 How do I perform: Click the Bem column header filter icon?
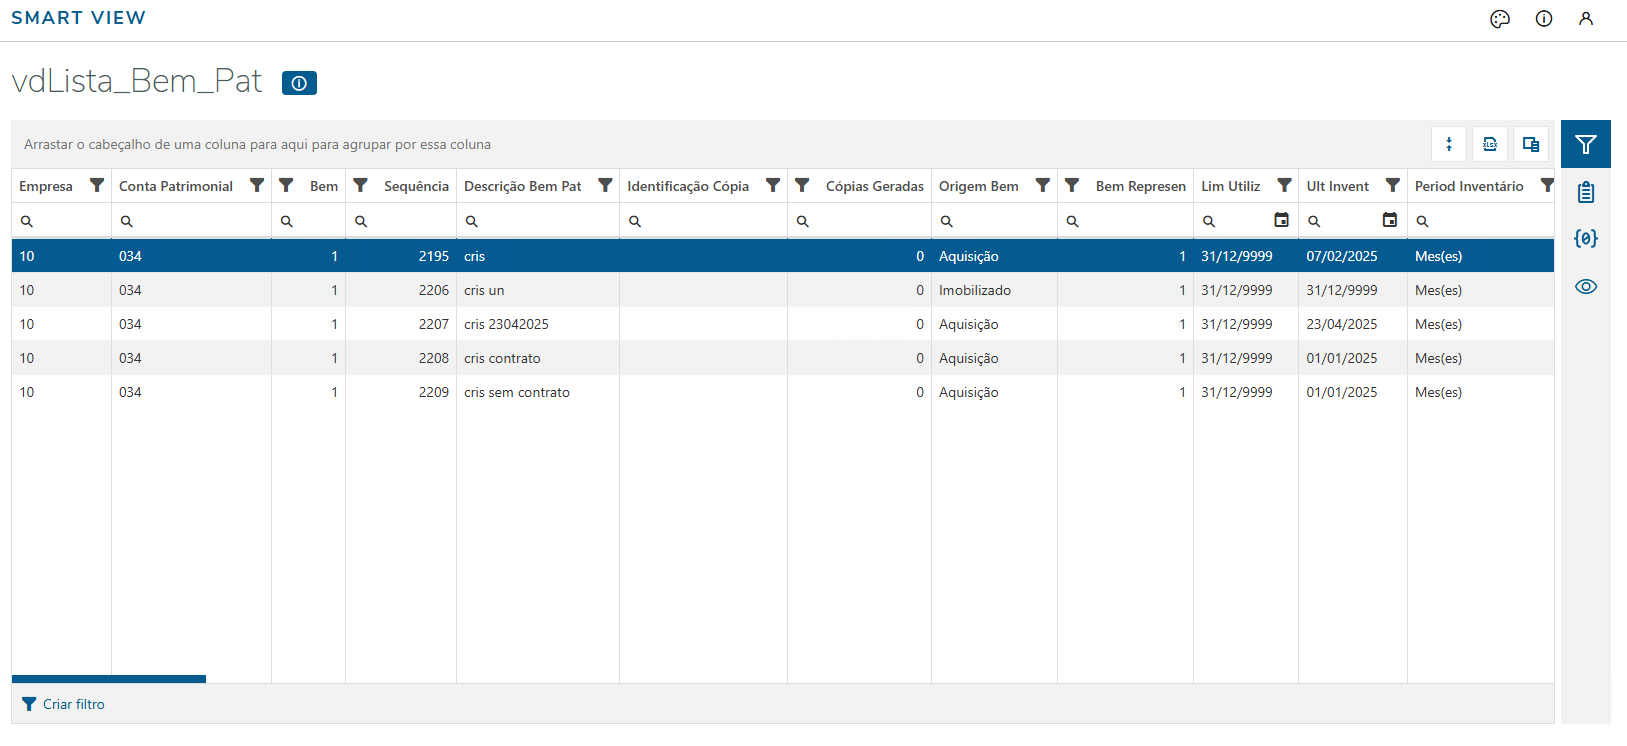pos(286,185)
